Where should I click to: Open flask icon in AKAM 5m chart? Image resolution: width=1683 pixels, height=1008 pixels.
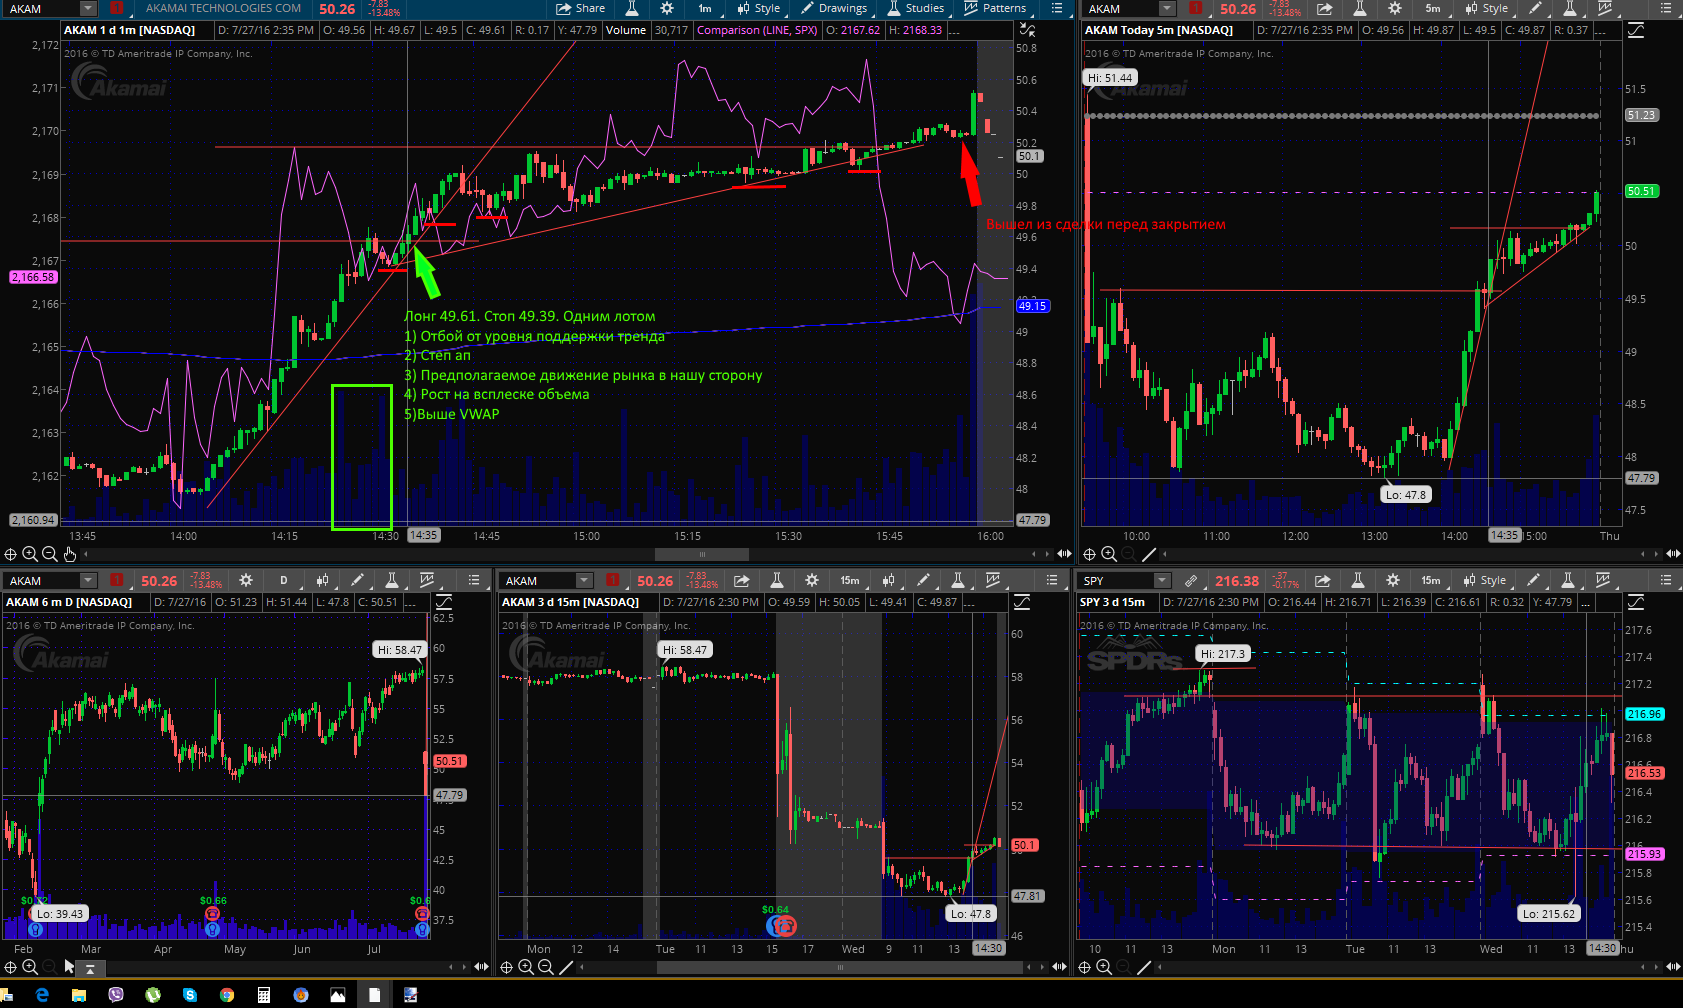1359,8
